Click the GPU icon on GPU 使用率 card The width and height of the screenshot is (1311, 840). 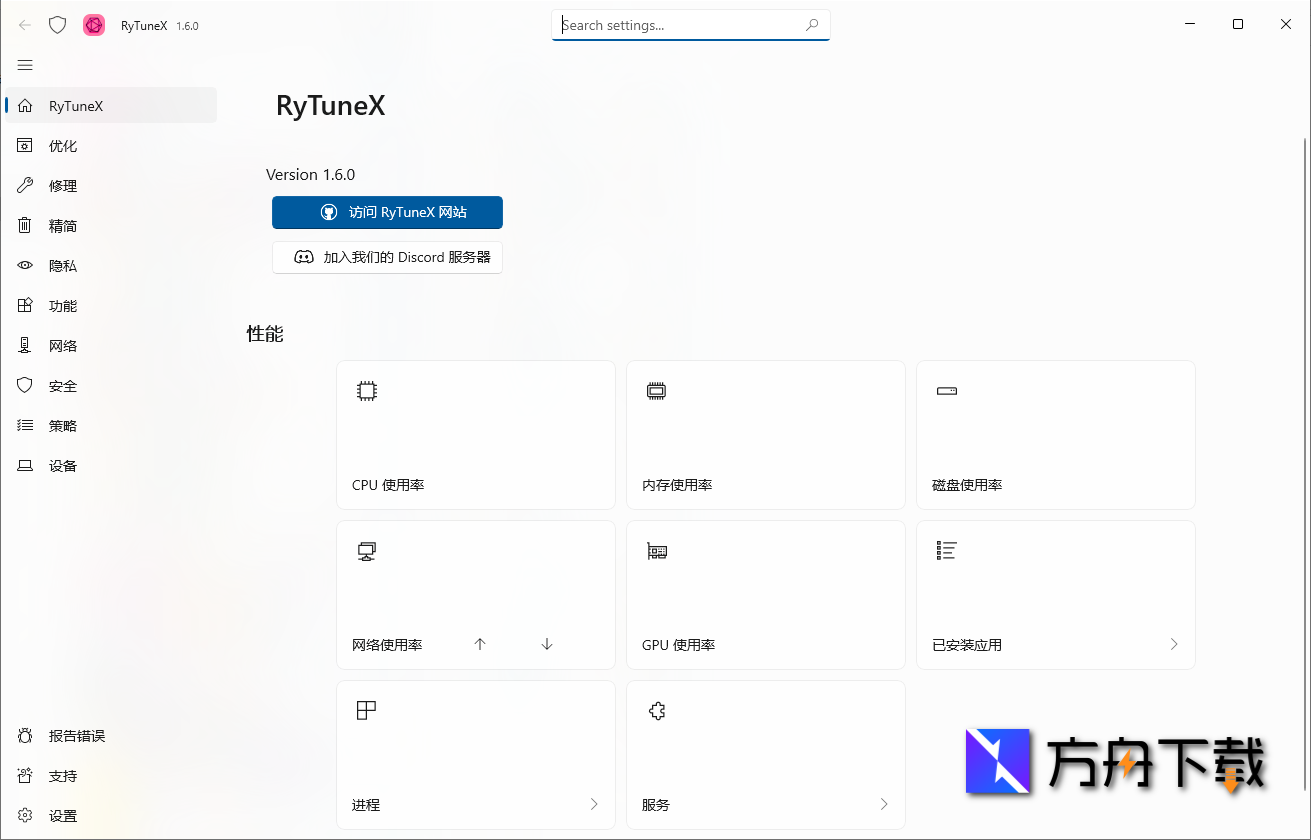point(656,550)
